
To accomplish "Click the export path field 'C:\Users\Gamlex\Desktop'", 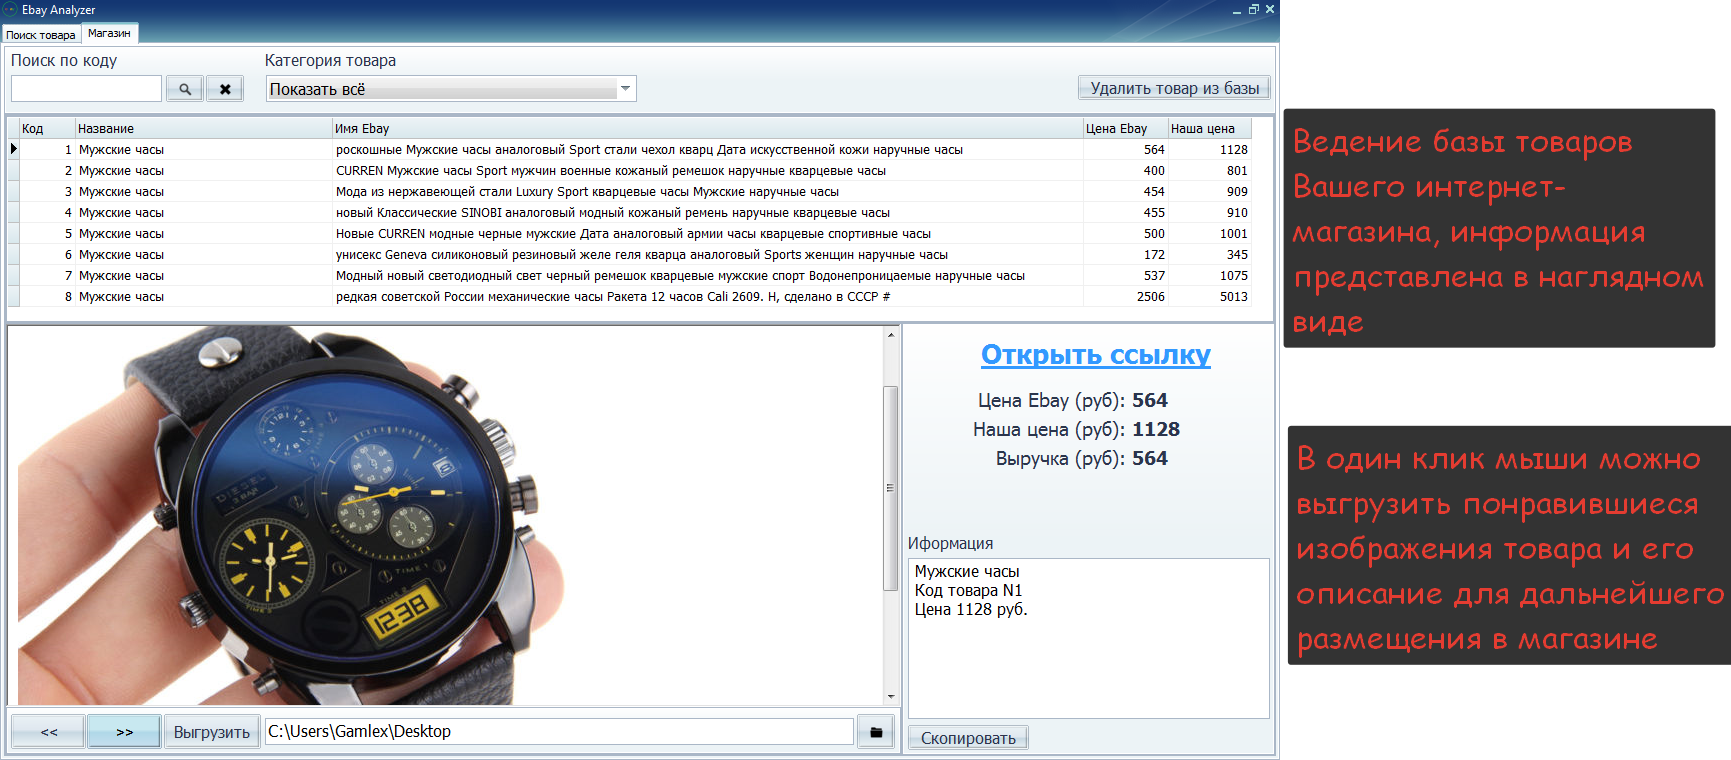I will pos(559,731).
